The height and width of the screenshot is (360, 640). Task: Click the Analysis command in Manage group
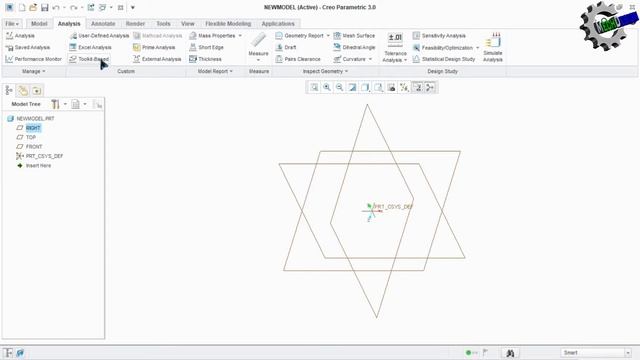tap(20, 36)
